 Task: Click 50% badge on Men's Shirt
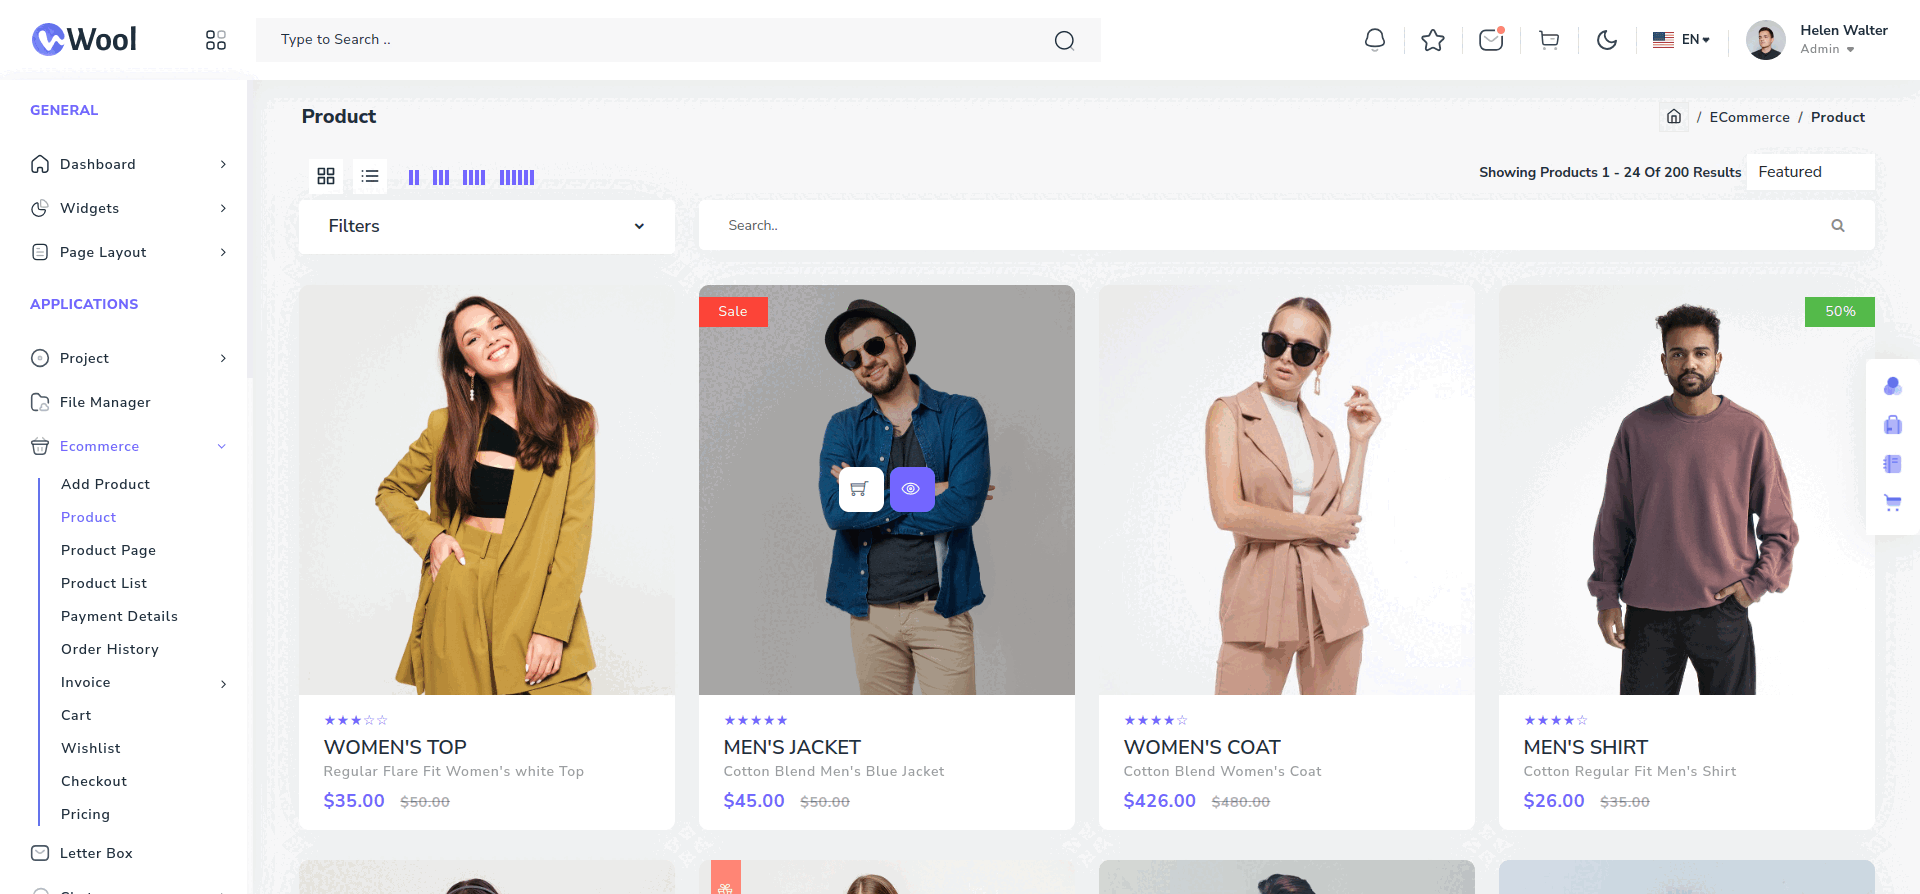[1840, 311]
